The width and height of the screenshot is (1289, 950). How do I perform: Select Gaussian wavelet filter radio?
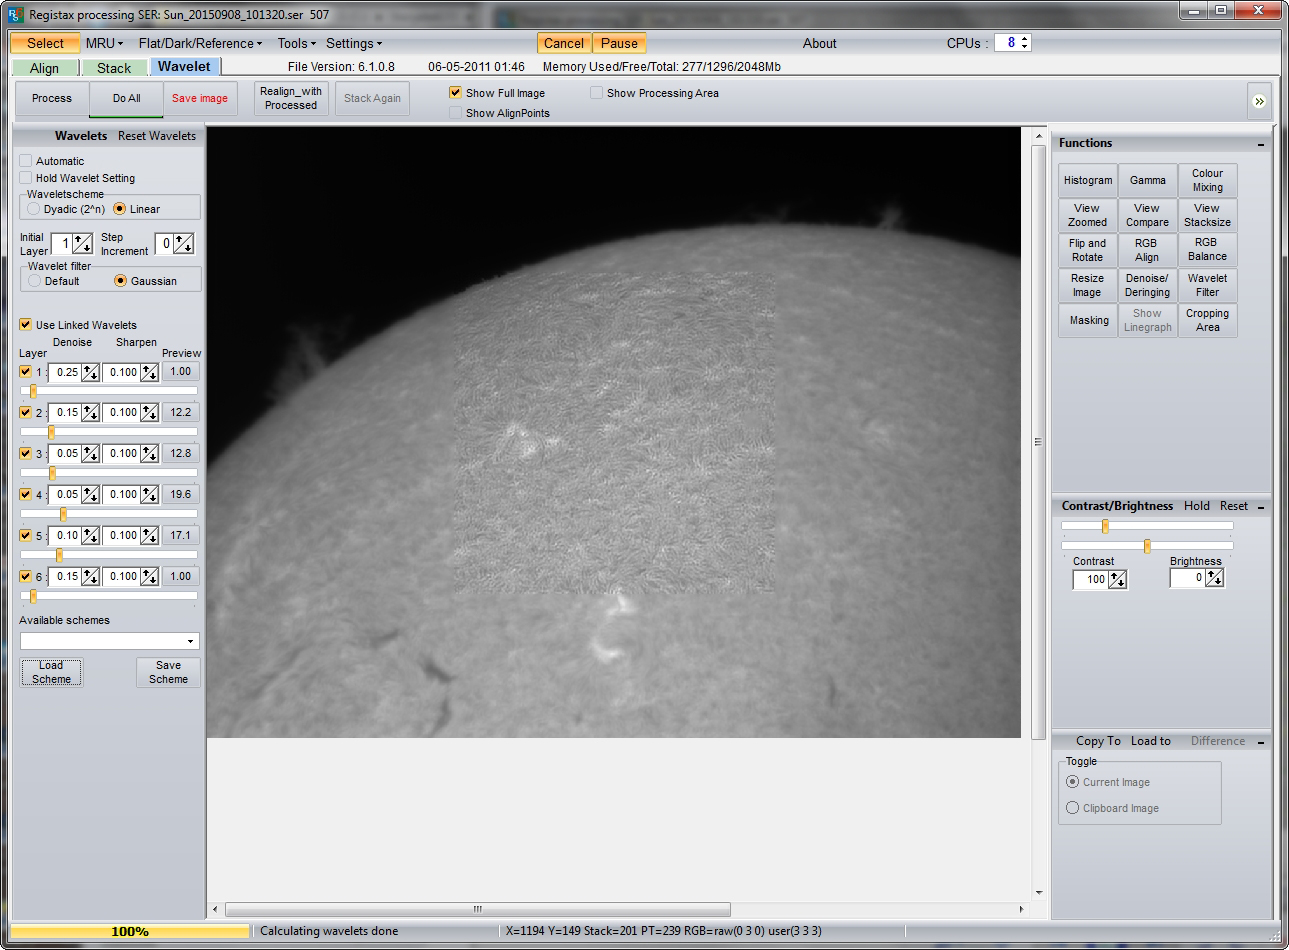click(x=121, y=281)
